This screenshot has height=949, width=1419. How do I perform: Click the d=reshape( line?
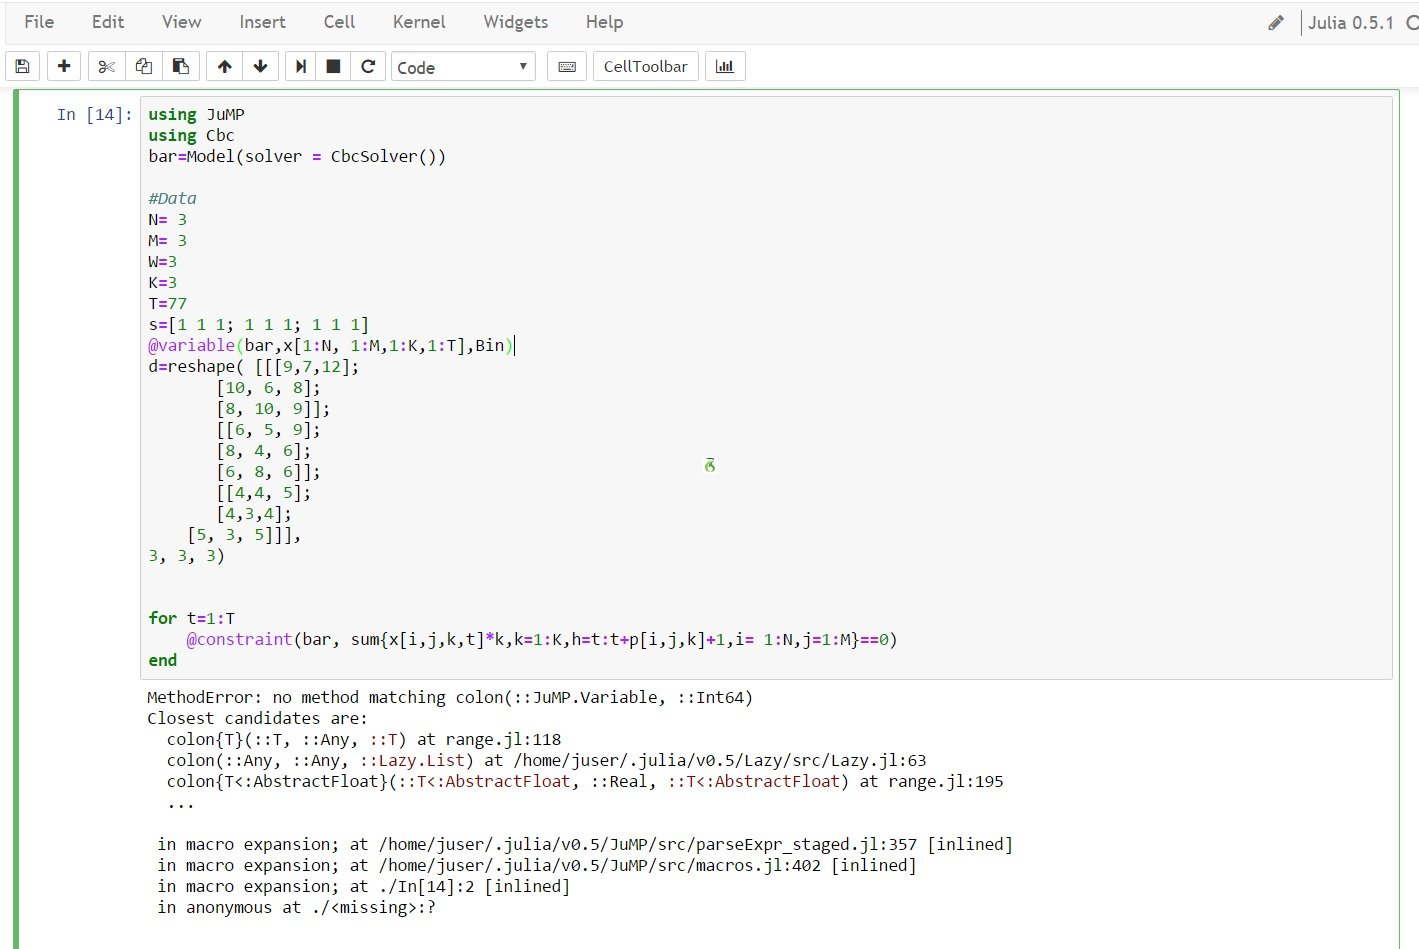(x=253, y=366)
